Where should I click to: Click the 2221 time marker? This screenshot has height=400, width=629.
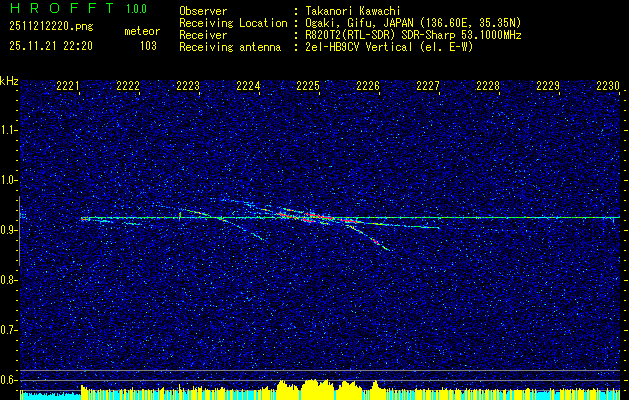click(67, 86)
